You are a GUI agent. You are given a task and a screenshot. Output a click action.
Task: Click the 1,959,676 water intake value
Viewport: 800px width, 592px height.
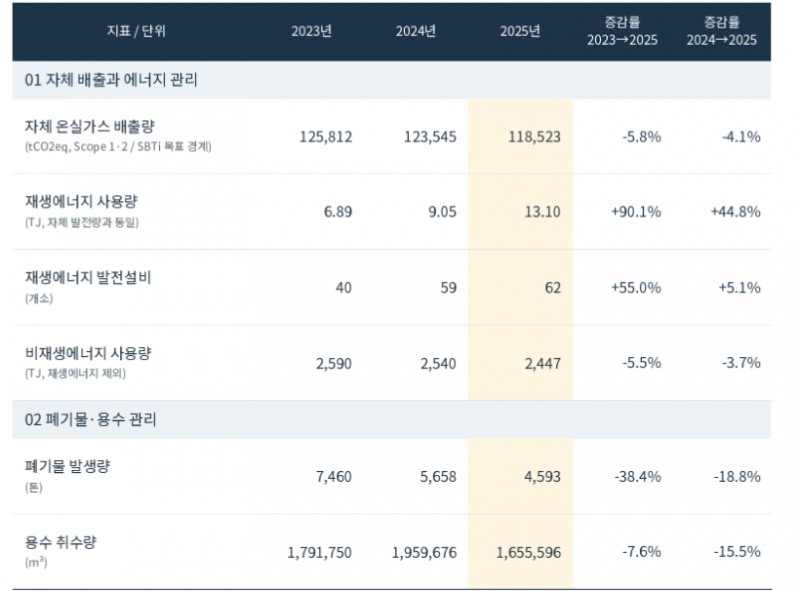424,553
